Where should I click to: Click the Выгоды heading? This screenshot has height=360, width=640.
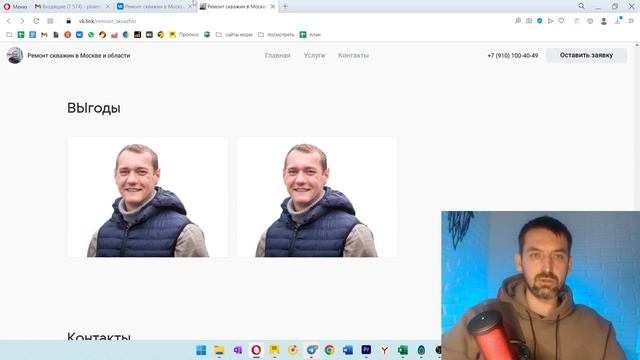pos(93,108)
